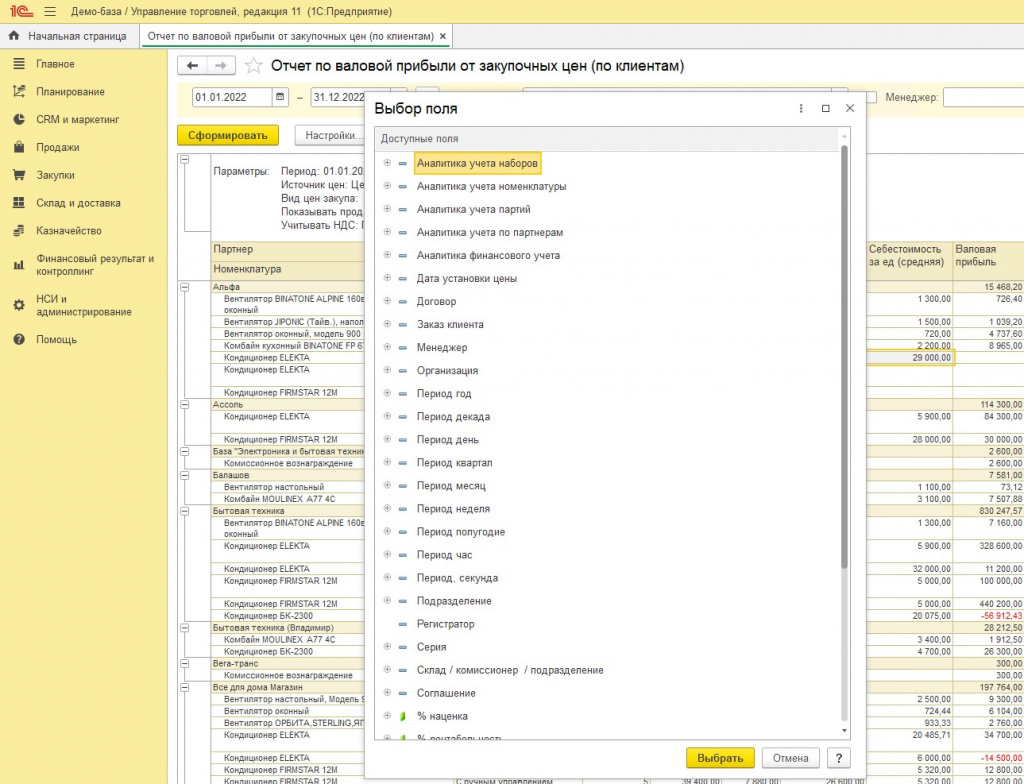This screenshot has width=1024, height=784.
Task: Add report to favorites with star icon
Action: tap(254, 66)
